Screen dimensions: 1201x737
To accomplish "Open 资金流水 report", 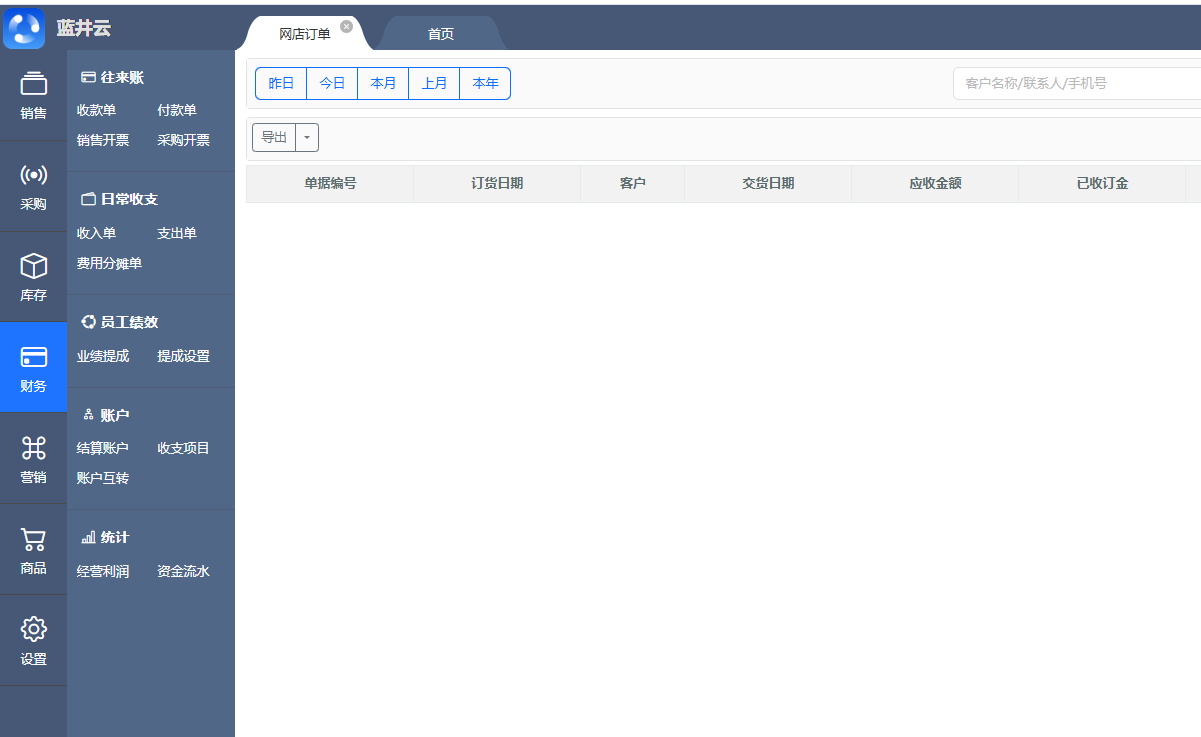I will pos(183,571).
